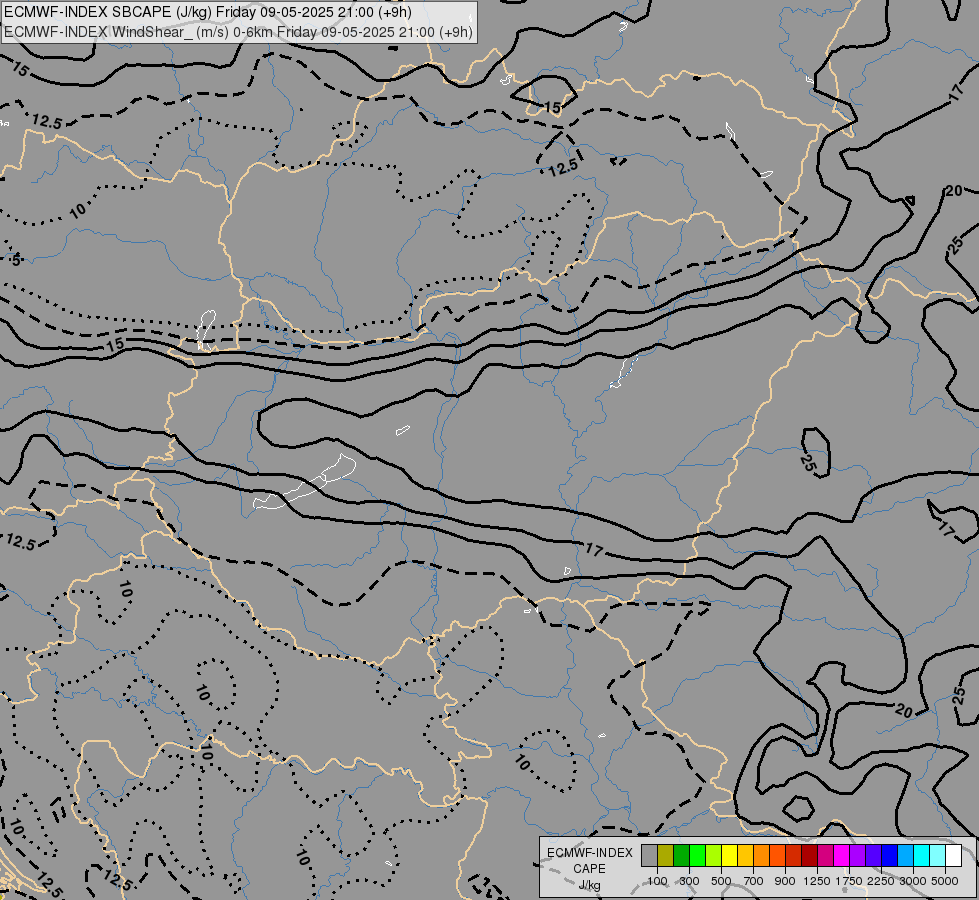Select the lime yellow-green legend swatch
The image size is (979, 900).
coord(714,856)
